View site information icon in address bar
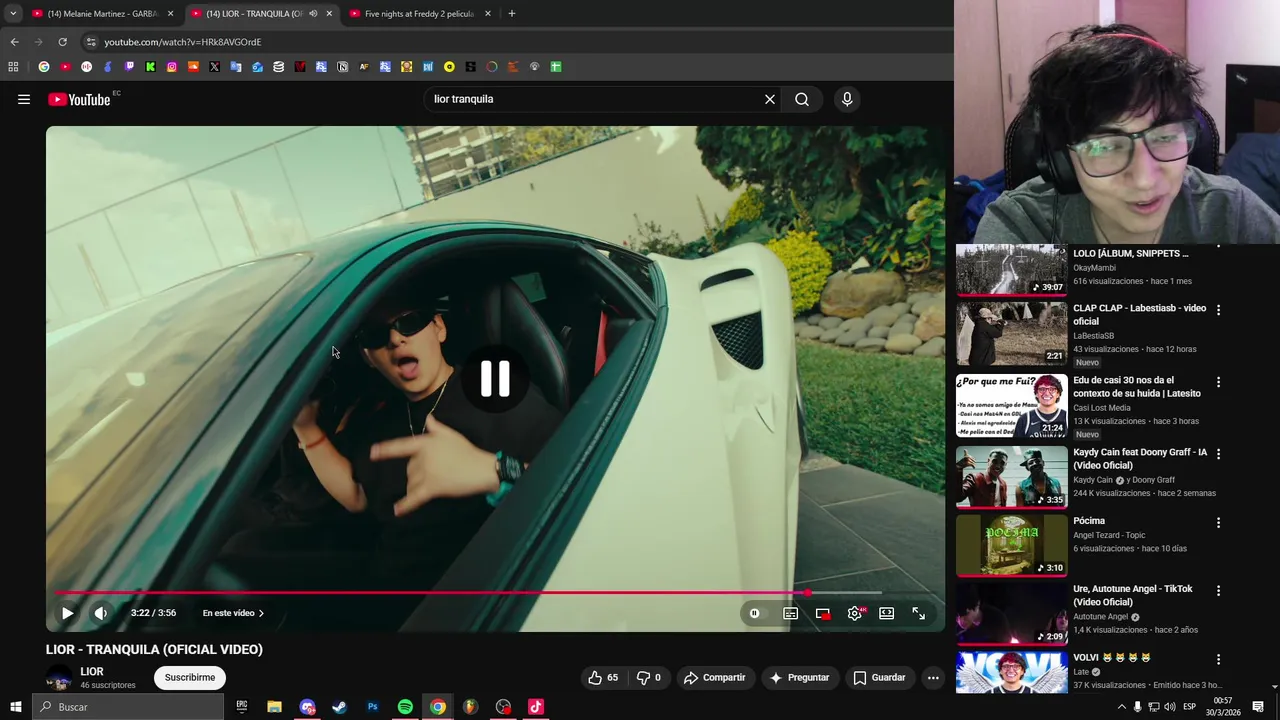This screenshot has height=720, width=1280. 91,42
